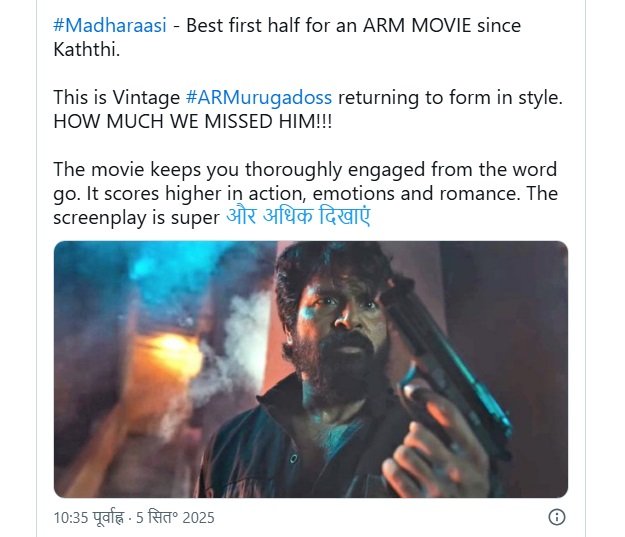Click the 'Best first half' tweet sentence
625x537 pixels.
[x=287, y=37]
